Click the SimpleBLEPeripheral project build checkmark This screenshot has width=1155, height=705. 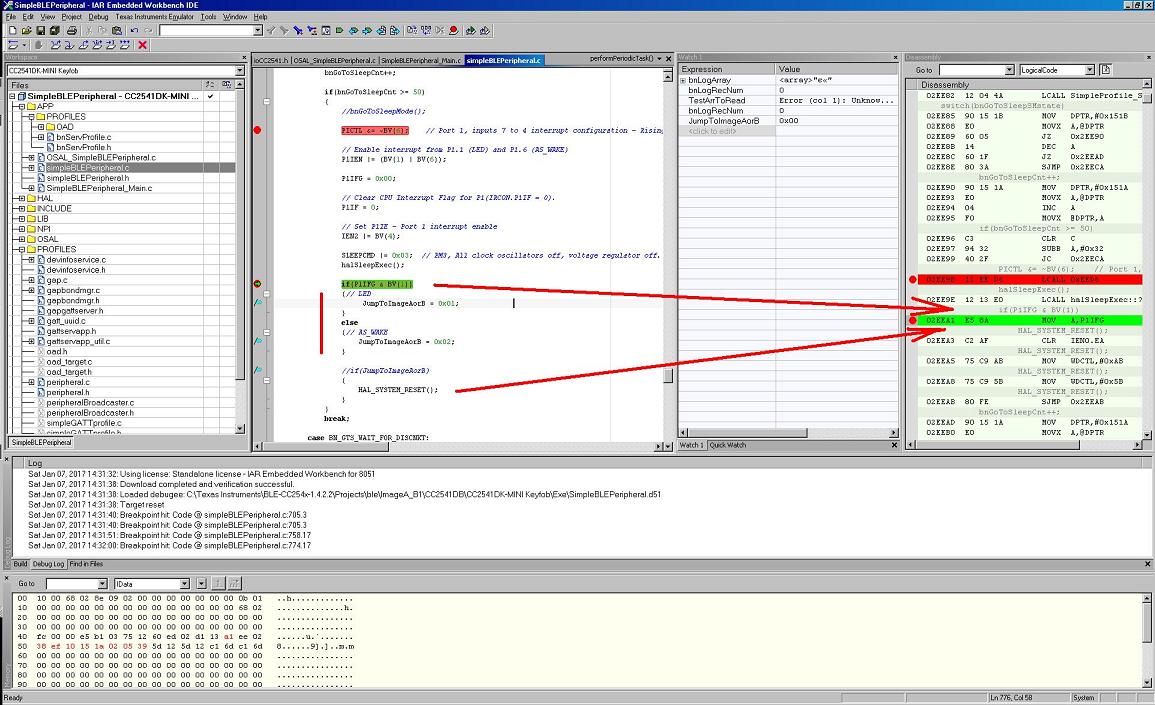(x=210, y=96)
